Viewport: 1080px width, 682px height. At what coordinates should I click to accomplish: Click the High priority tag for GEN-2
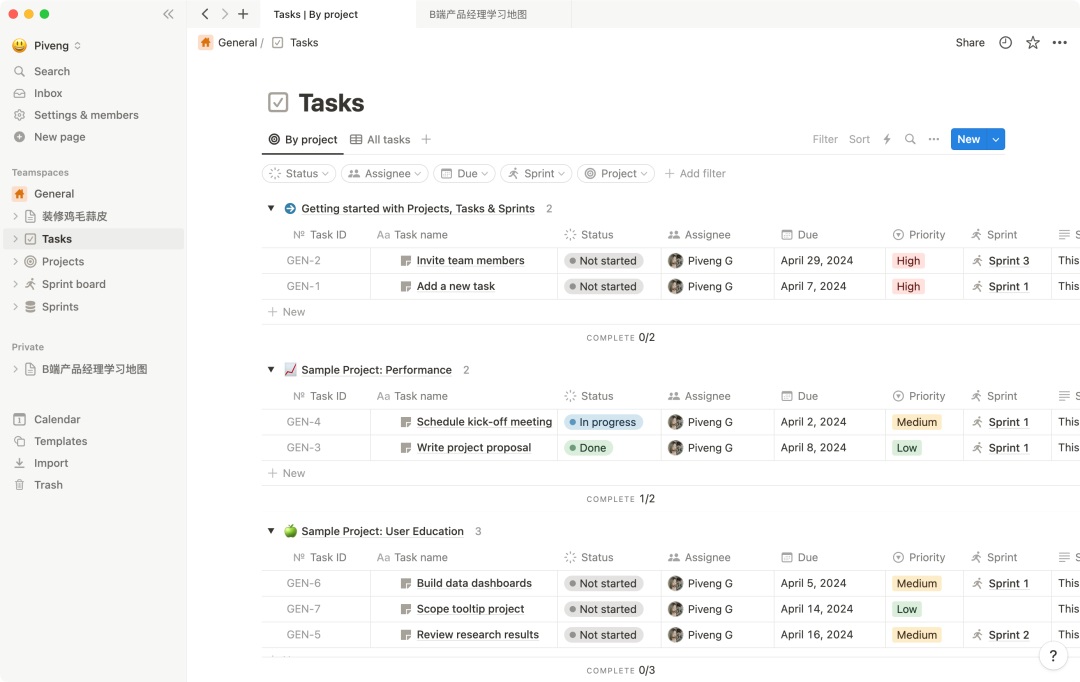[x=908, y=261]
